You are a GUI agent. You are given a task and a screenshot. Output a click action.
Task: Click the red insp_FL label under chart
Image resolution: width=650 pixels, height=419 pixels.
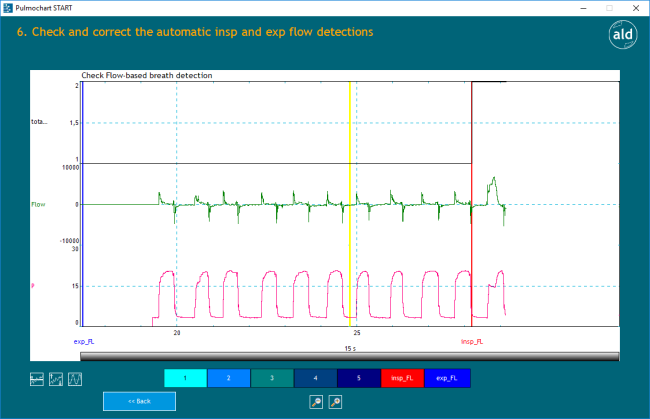472,341
